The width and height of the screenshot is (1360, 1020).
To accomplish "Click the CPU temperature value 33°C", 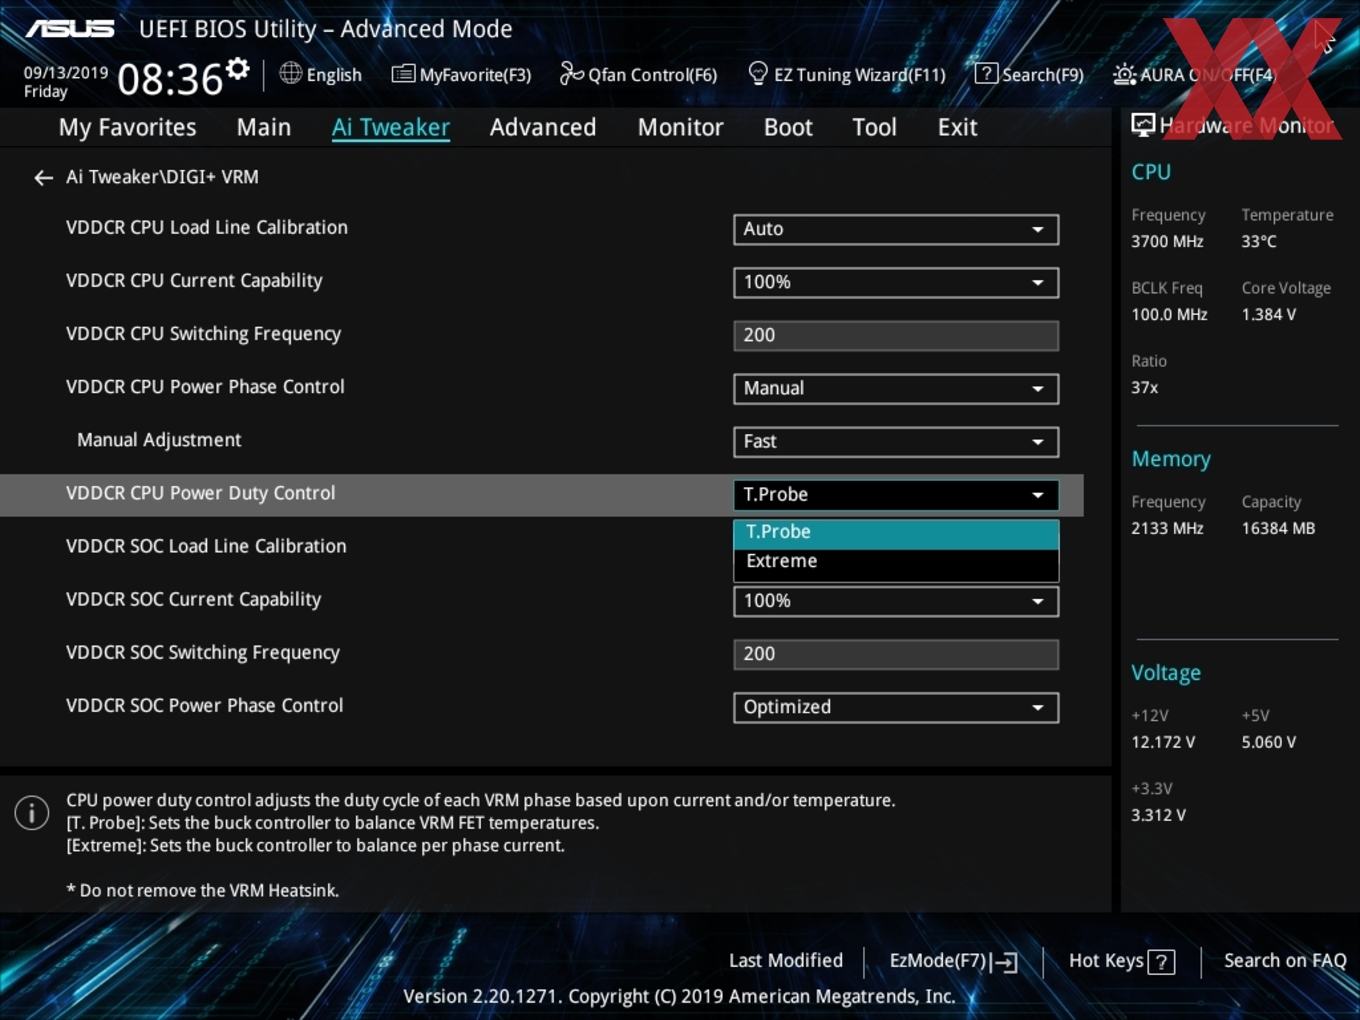I will click(x=1259, y=242).
